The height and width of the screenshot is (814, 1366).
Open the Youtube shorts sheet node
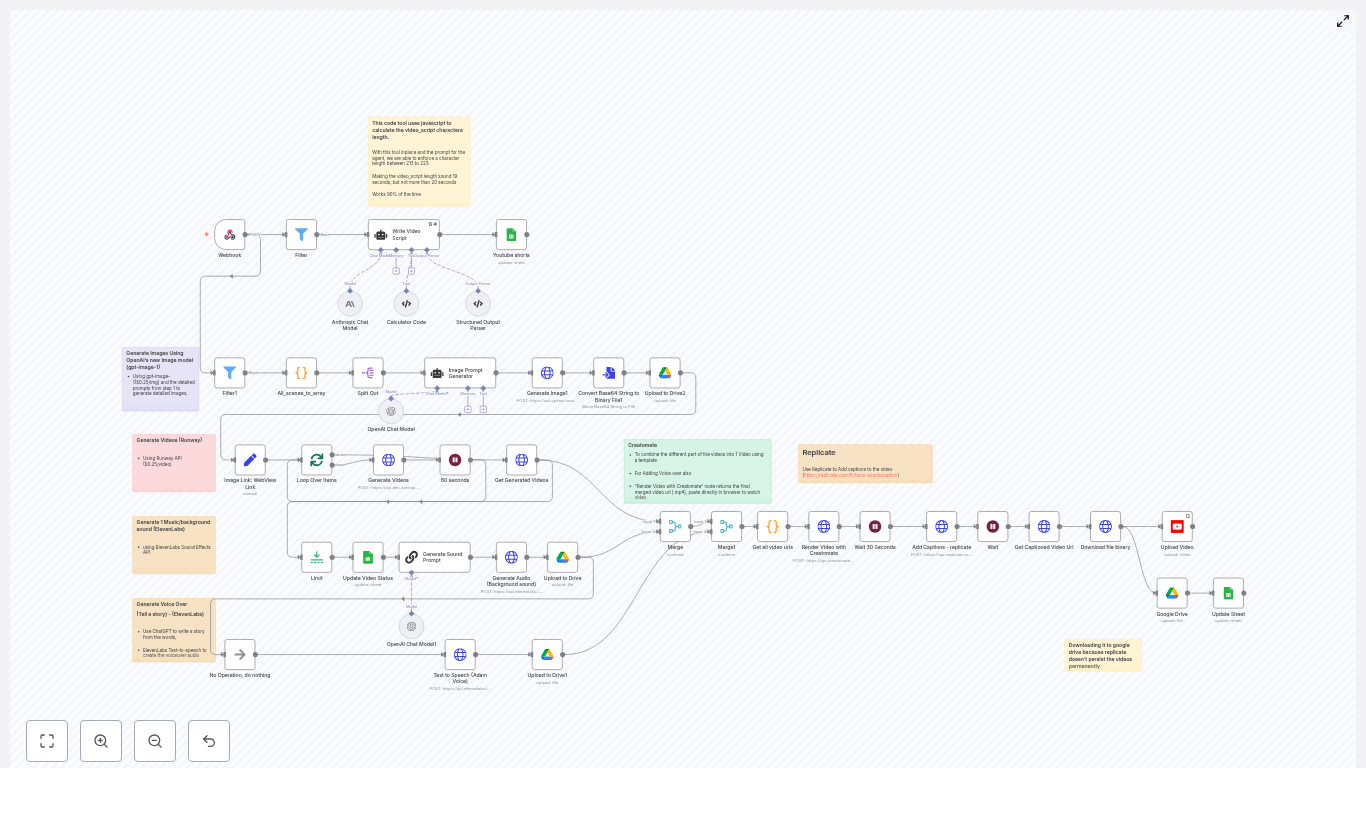coord(511,235)
